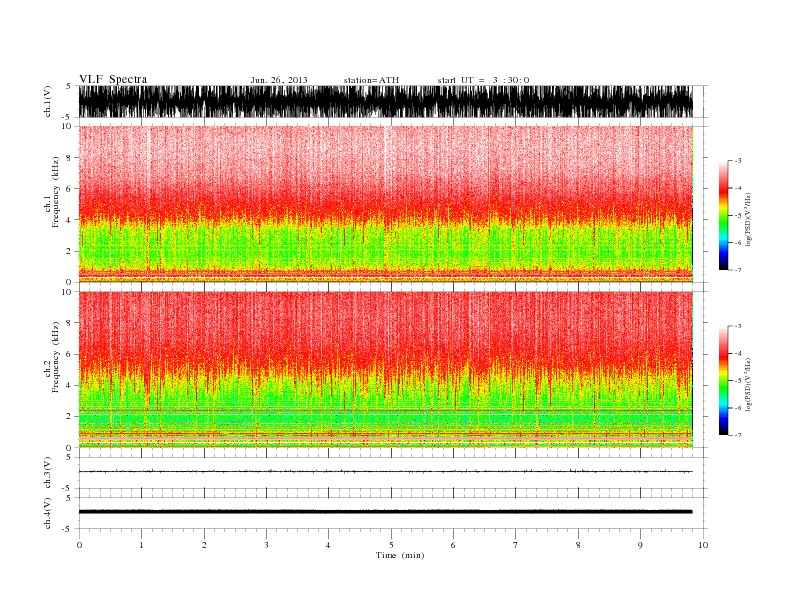The height and width of the screenshot is (612, 792).
Task: Select the "ch.3(V)" axis label
Action: coord(48,473)
